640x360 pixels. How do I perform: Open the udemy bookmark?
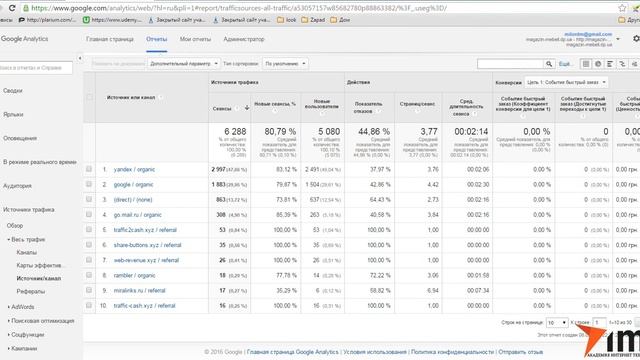(113, 20)
